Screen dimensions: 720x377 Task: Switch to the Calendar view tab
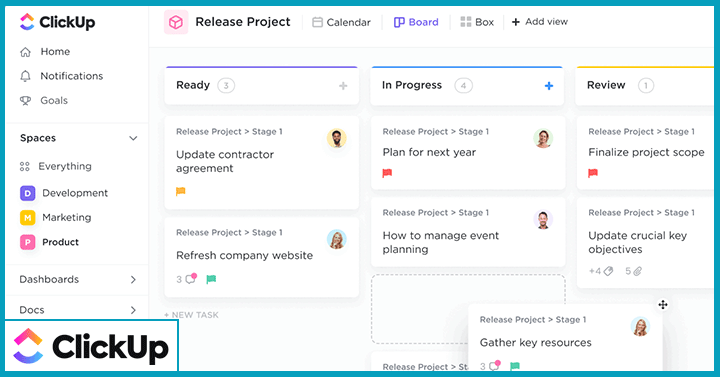341,22
